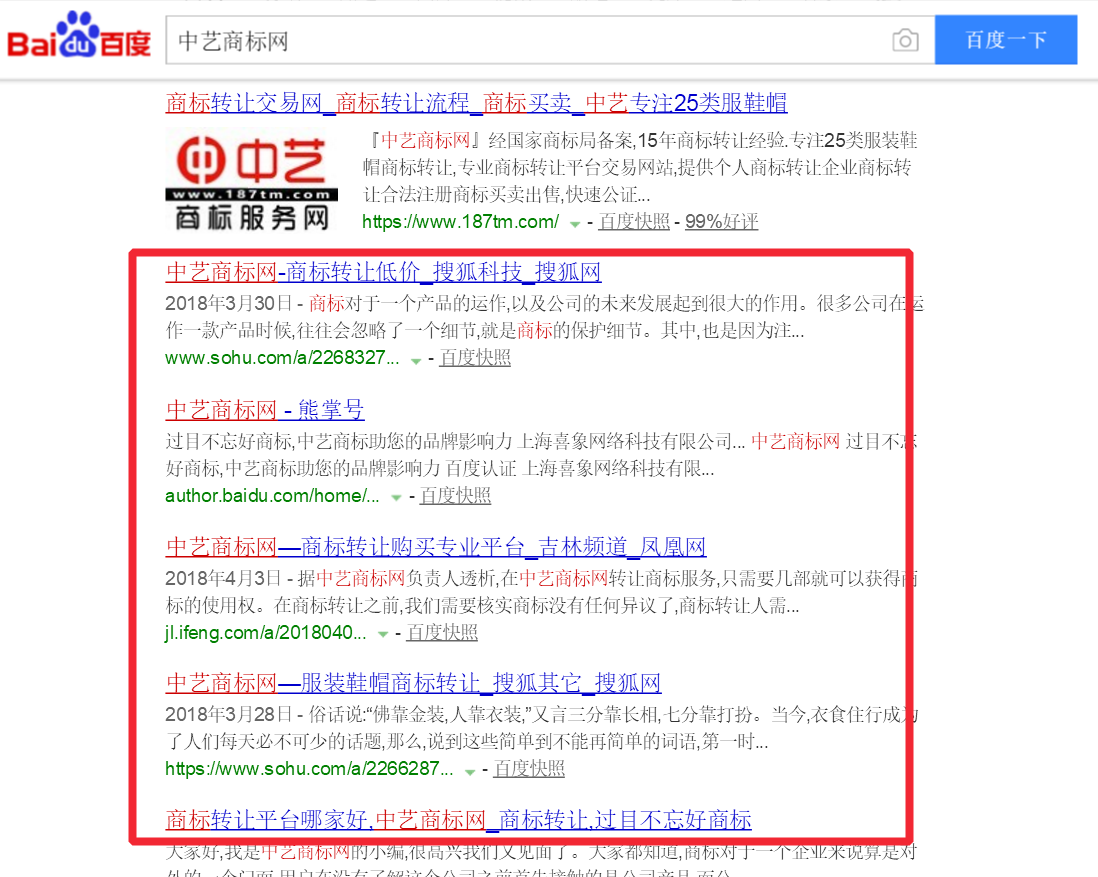Image resolution: width=1098 pixels, height=877 pixels.
Task: Open camera image search icon
Action: 904,40
